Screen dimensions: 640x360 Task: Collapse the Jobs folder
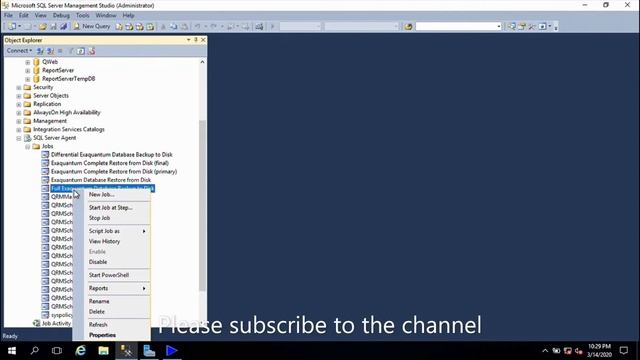point(28,147)
